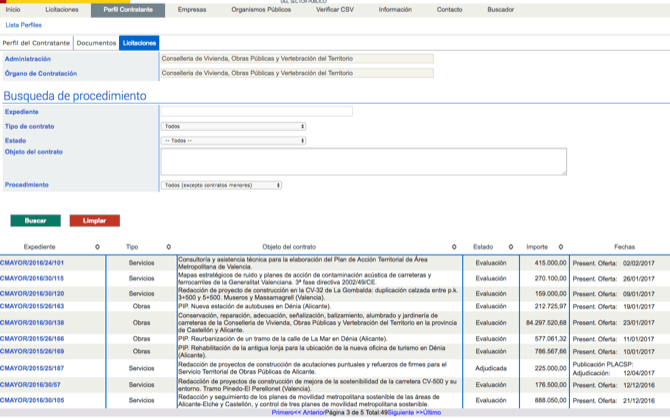Open the Estado dropdown
Screen dimensions: 670x419
[x=234, y=141]
